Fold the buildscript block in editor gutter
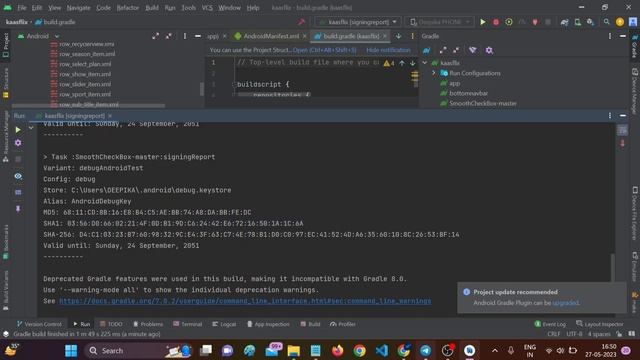The width and height of the screenshot is (640, 360). click(x=234, y=84)
